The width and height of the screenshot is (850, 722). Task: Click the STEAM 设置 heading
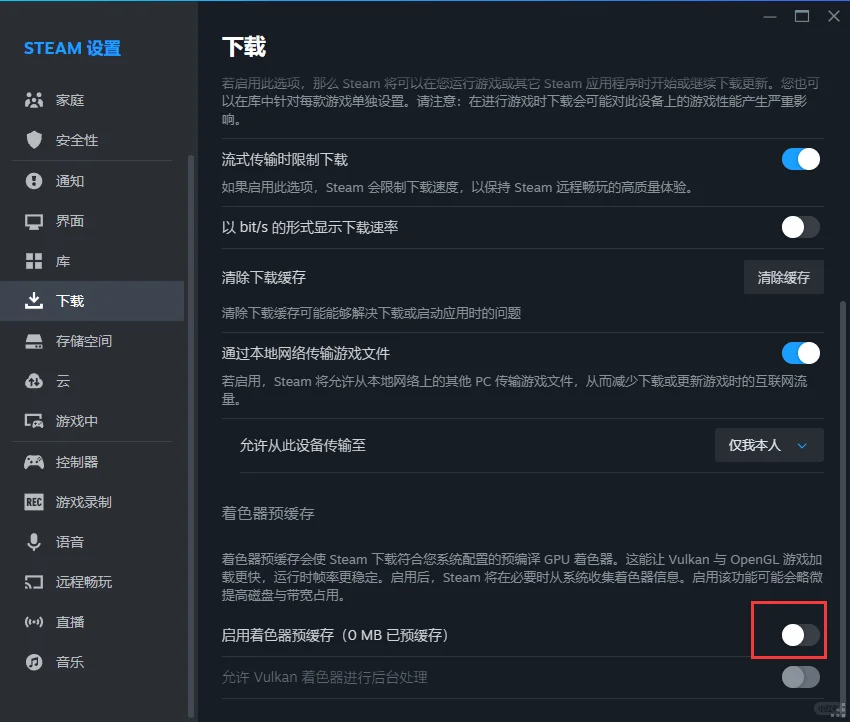click(x=73, y=48)
